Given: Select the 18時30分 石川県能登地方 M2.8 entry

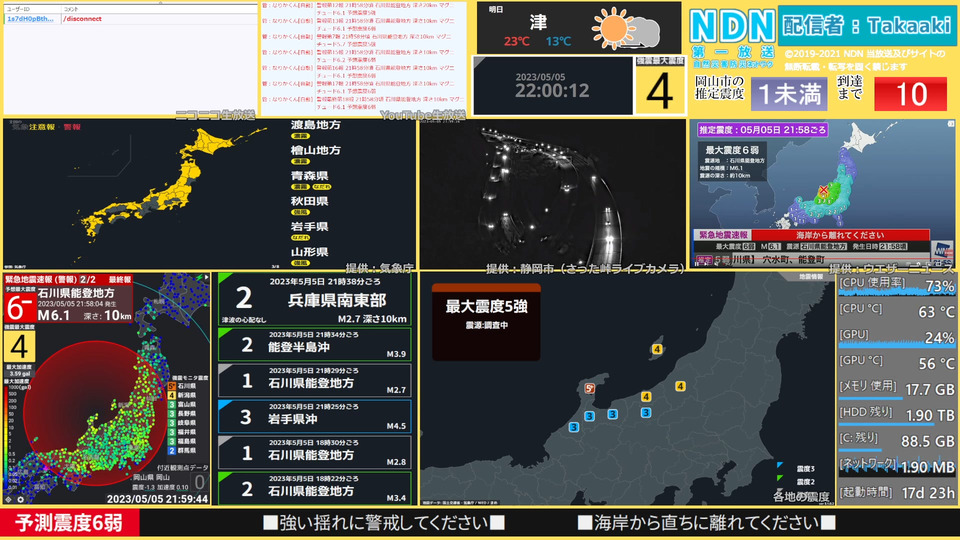Looking at the screenshot, I should click(315, 453).
